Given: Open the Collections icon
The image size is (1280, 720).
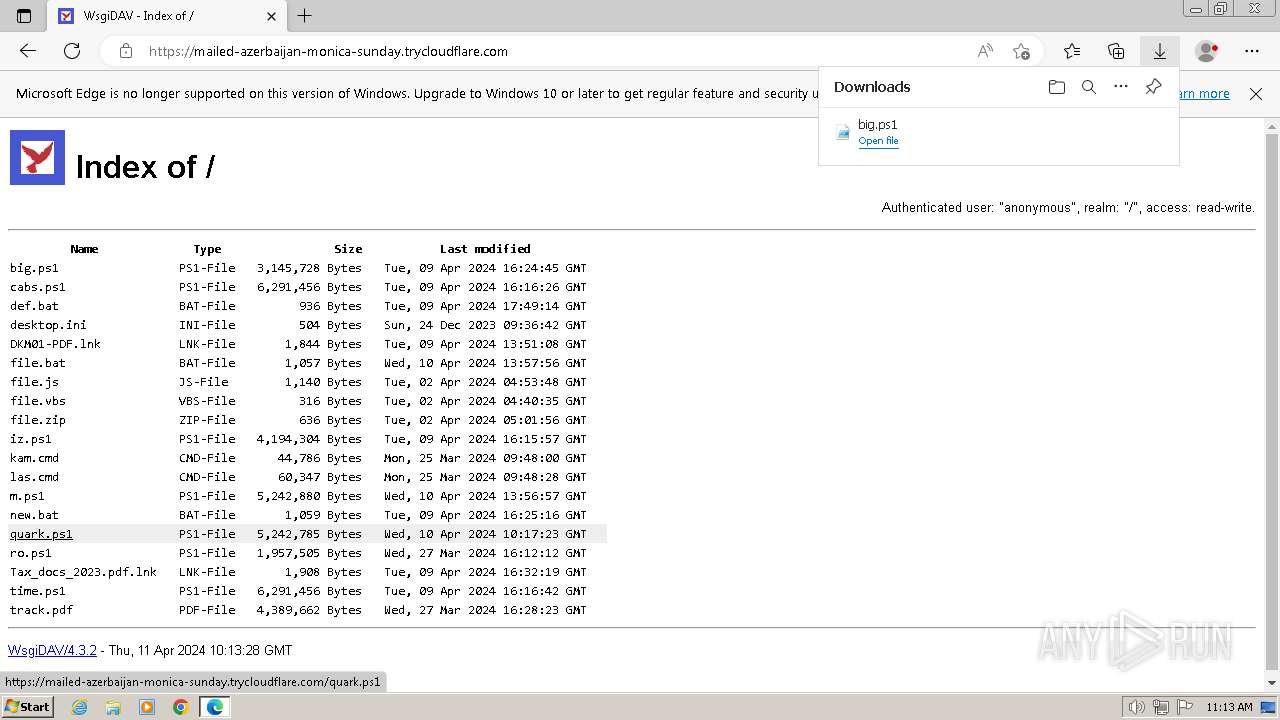Looking at the screenshot, I should click(x=1116, y=51).
